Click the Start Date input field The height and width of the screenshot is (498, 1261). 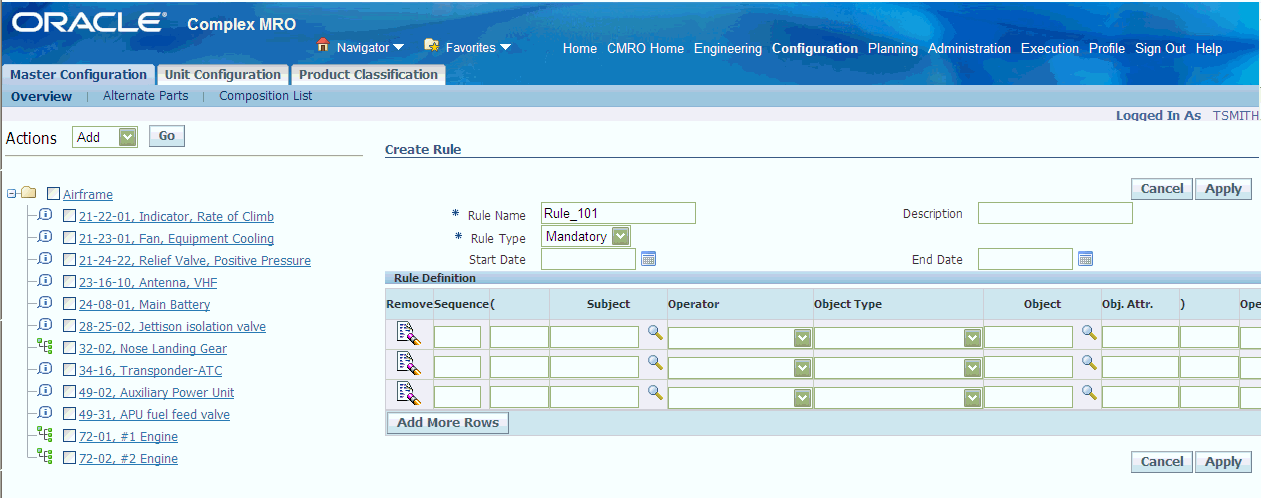[x=588, y=259]
